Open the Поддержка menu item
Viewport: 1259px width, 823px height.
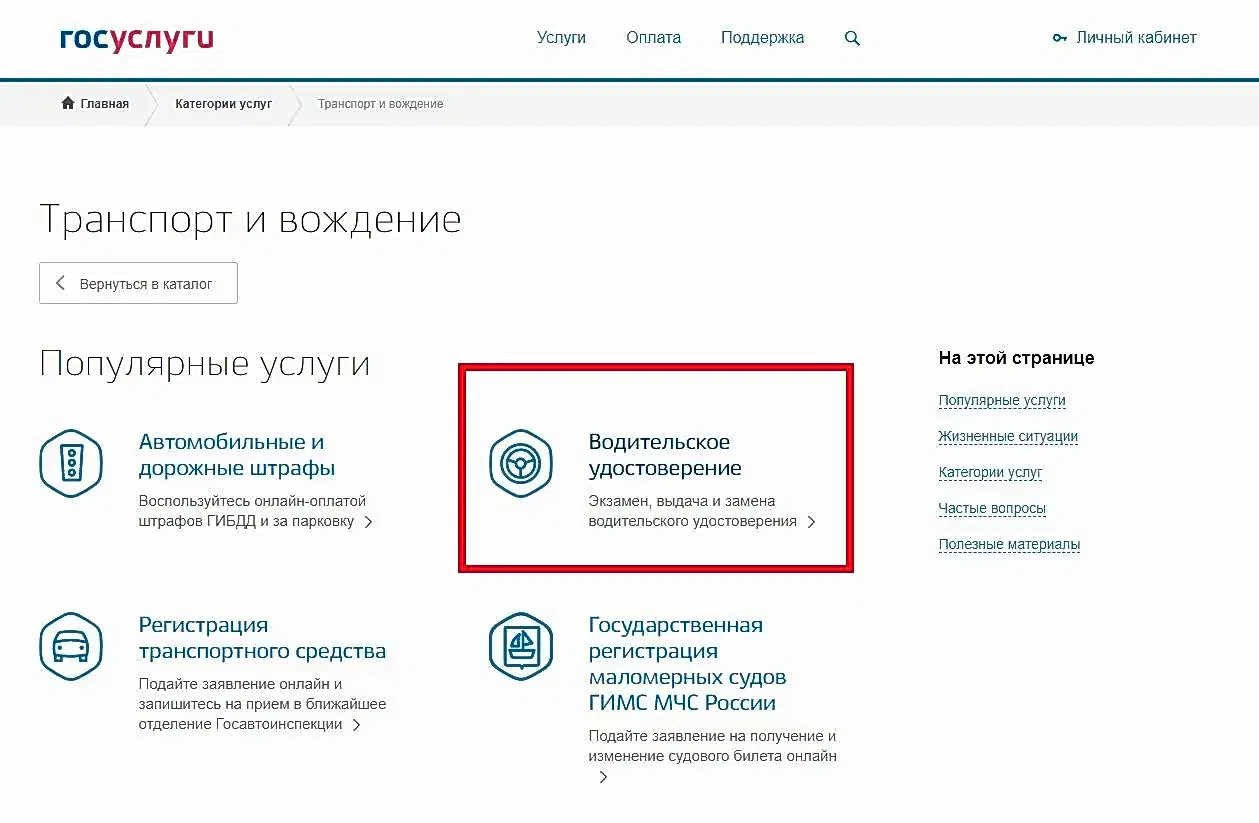(762, 38)
